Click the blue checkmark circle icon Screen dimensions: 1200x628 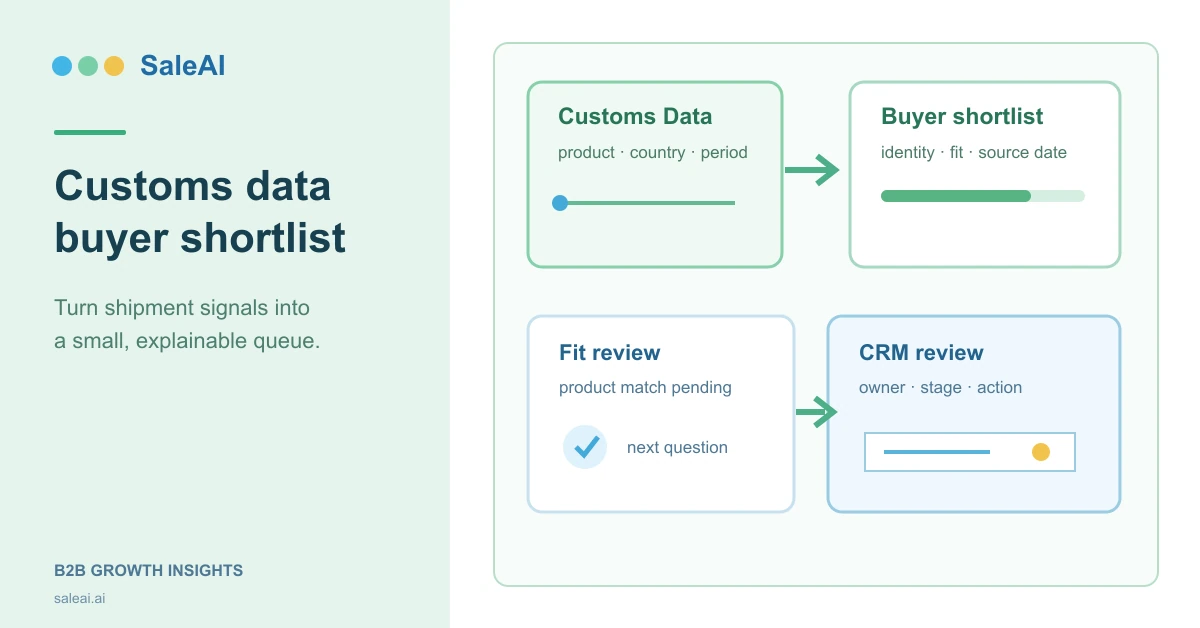tap(585, 447)
